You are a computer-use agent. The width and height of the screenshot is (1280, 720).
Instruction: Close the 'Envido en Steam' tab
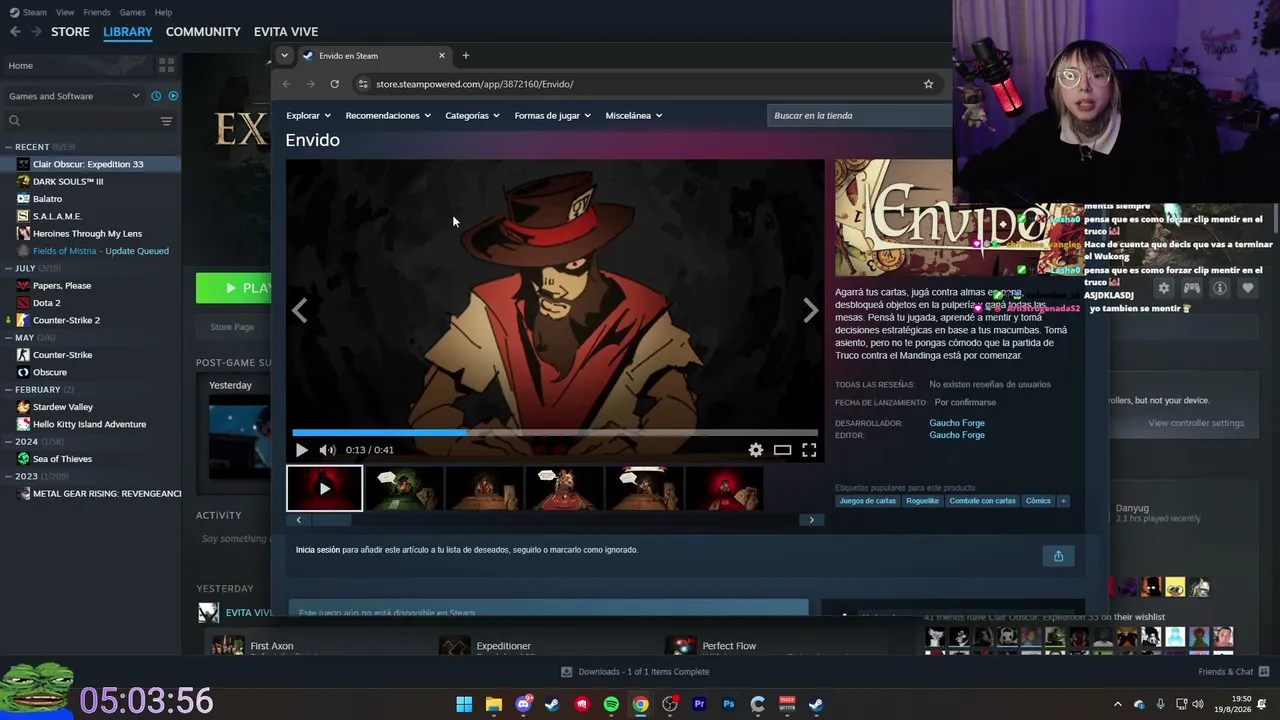click(x=442, y=56)
